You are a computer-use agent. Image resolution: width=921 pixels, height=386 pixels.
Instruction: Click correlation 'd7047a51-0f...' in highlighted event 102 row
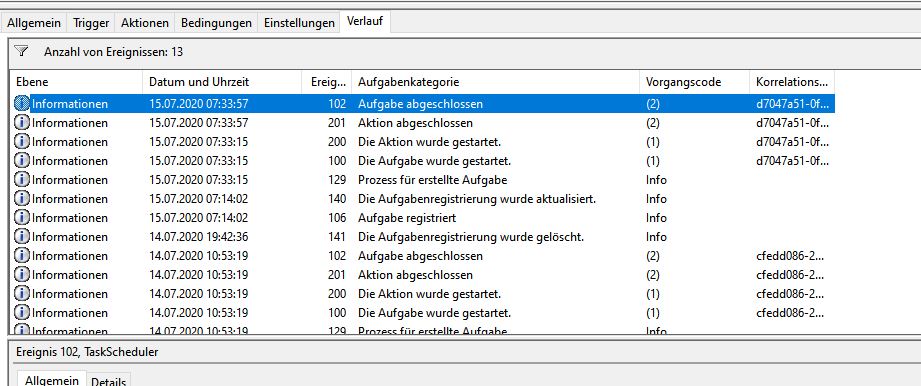click(x=792, y=104)
